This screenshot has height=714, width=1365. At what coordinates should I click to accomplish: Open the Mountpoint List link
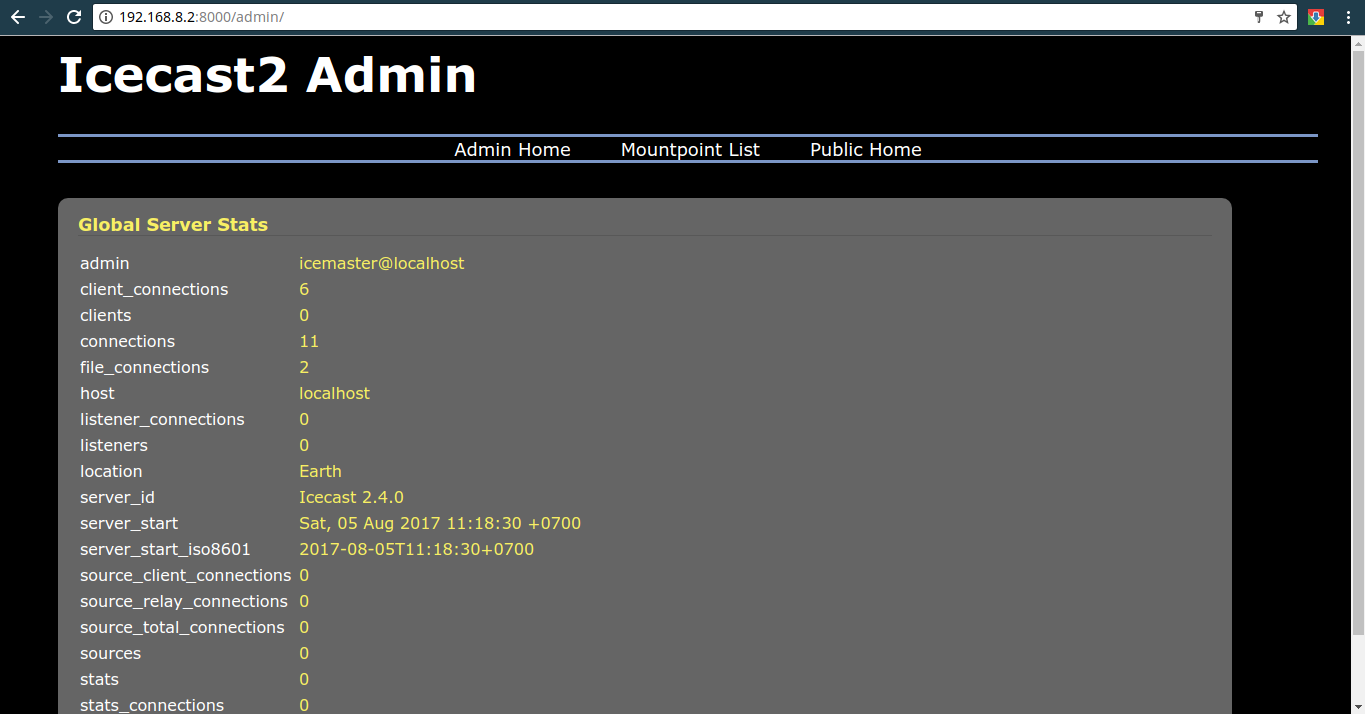click(690, 150)
